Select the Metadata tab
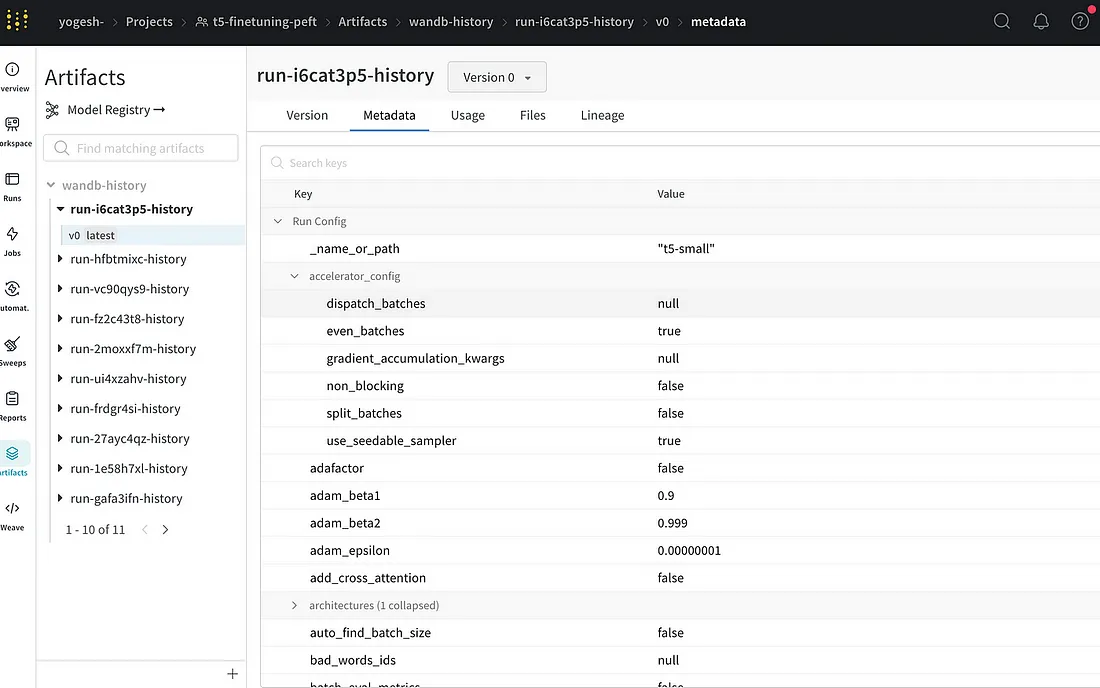 pyautogui.click(x=389, y=115)
